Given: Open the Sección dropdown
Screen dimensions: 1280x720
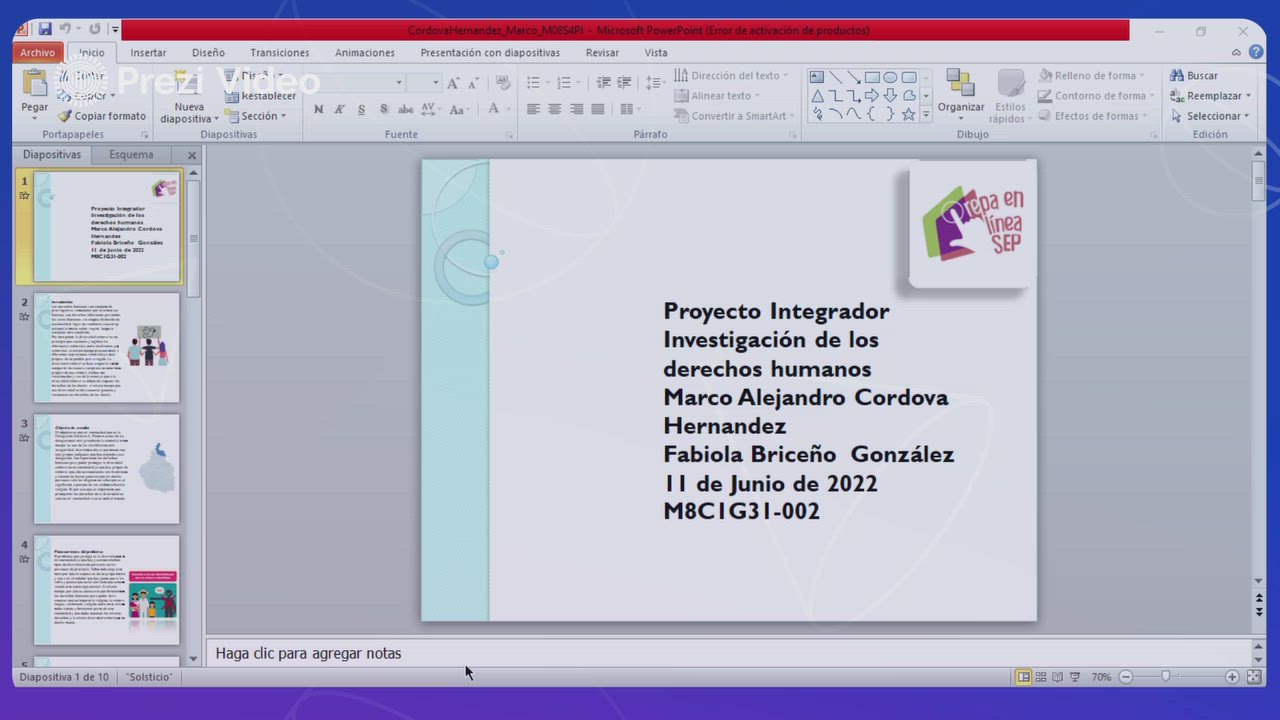Looking at the screenshot, I should pos(256,116).
